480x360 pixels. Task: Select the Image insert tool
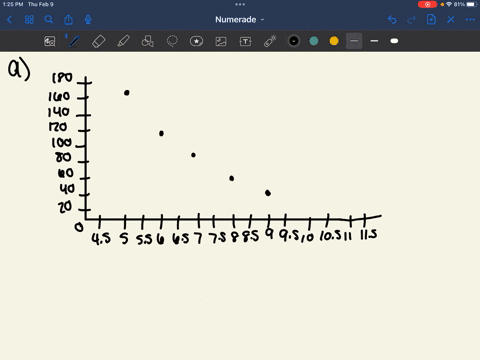[221, 41]
